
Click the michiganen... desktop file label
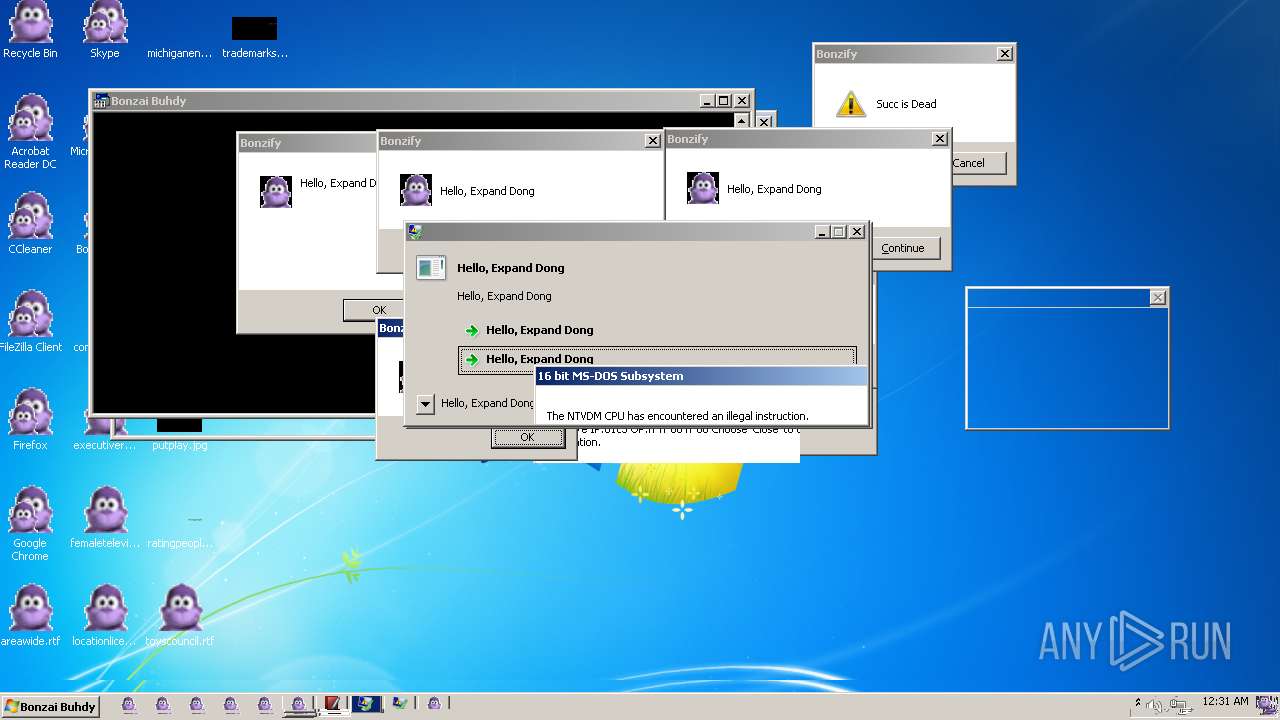pyautogui.click(x=179, y=53)
